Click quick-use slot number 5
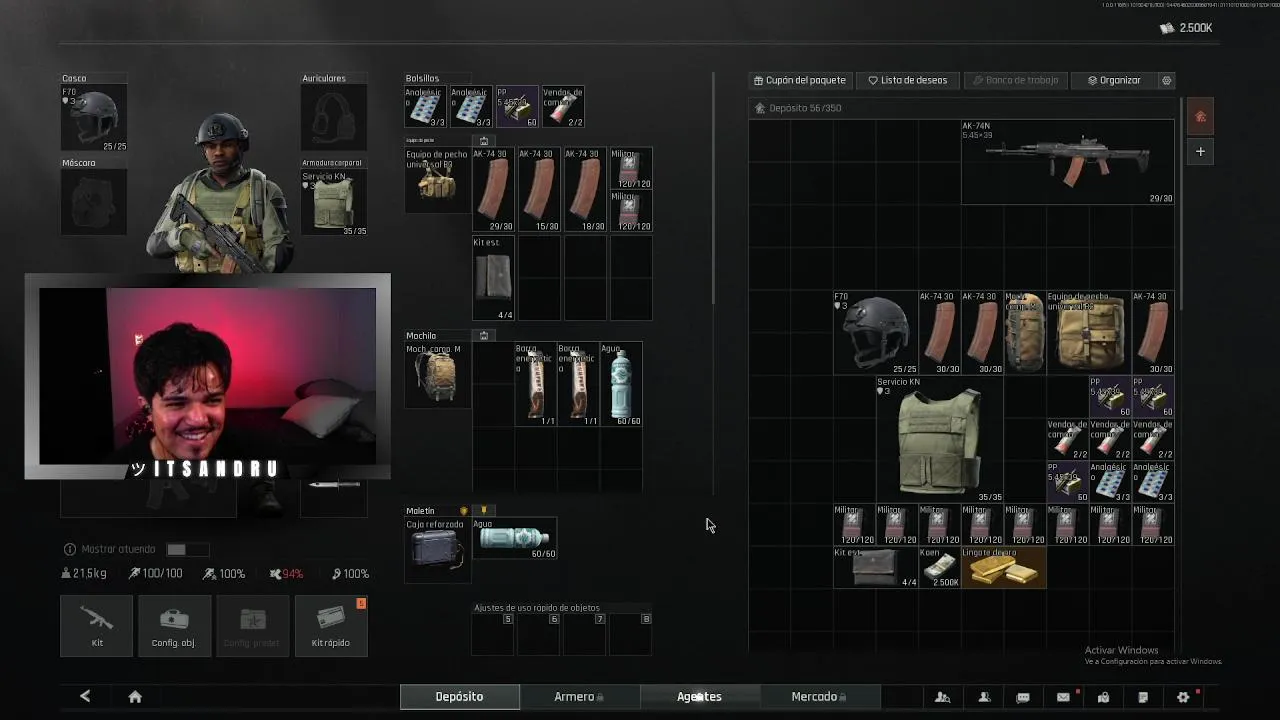The height and width of the screenshot is (720, 1280). tap(493, 634)
